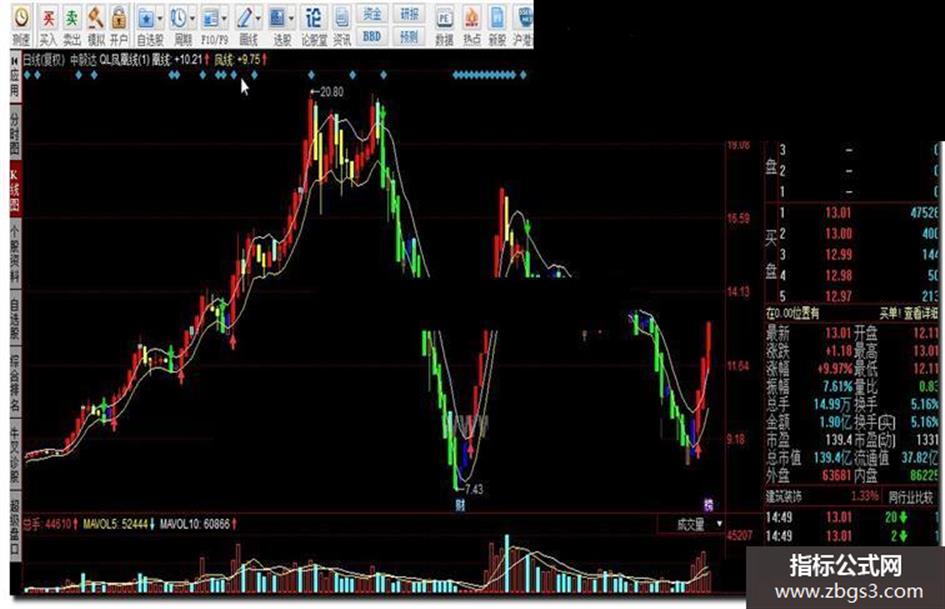Open the 牛叉诊股 sidebar tab
The image size is (945, 609).
(x=15, y=456)
